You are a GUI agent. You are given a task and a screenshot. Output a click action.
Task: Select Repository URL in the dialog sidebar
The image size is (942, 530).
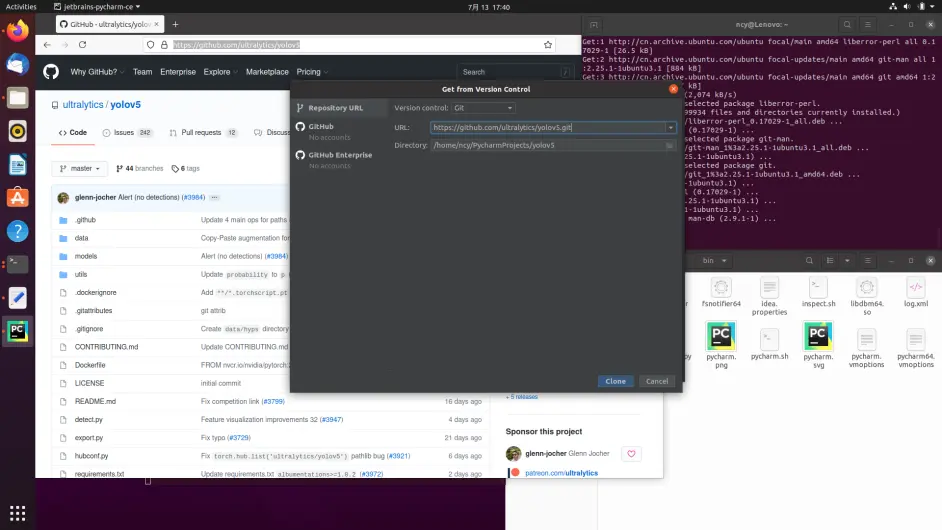tap(339, 108)
